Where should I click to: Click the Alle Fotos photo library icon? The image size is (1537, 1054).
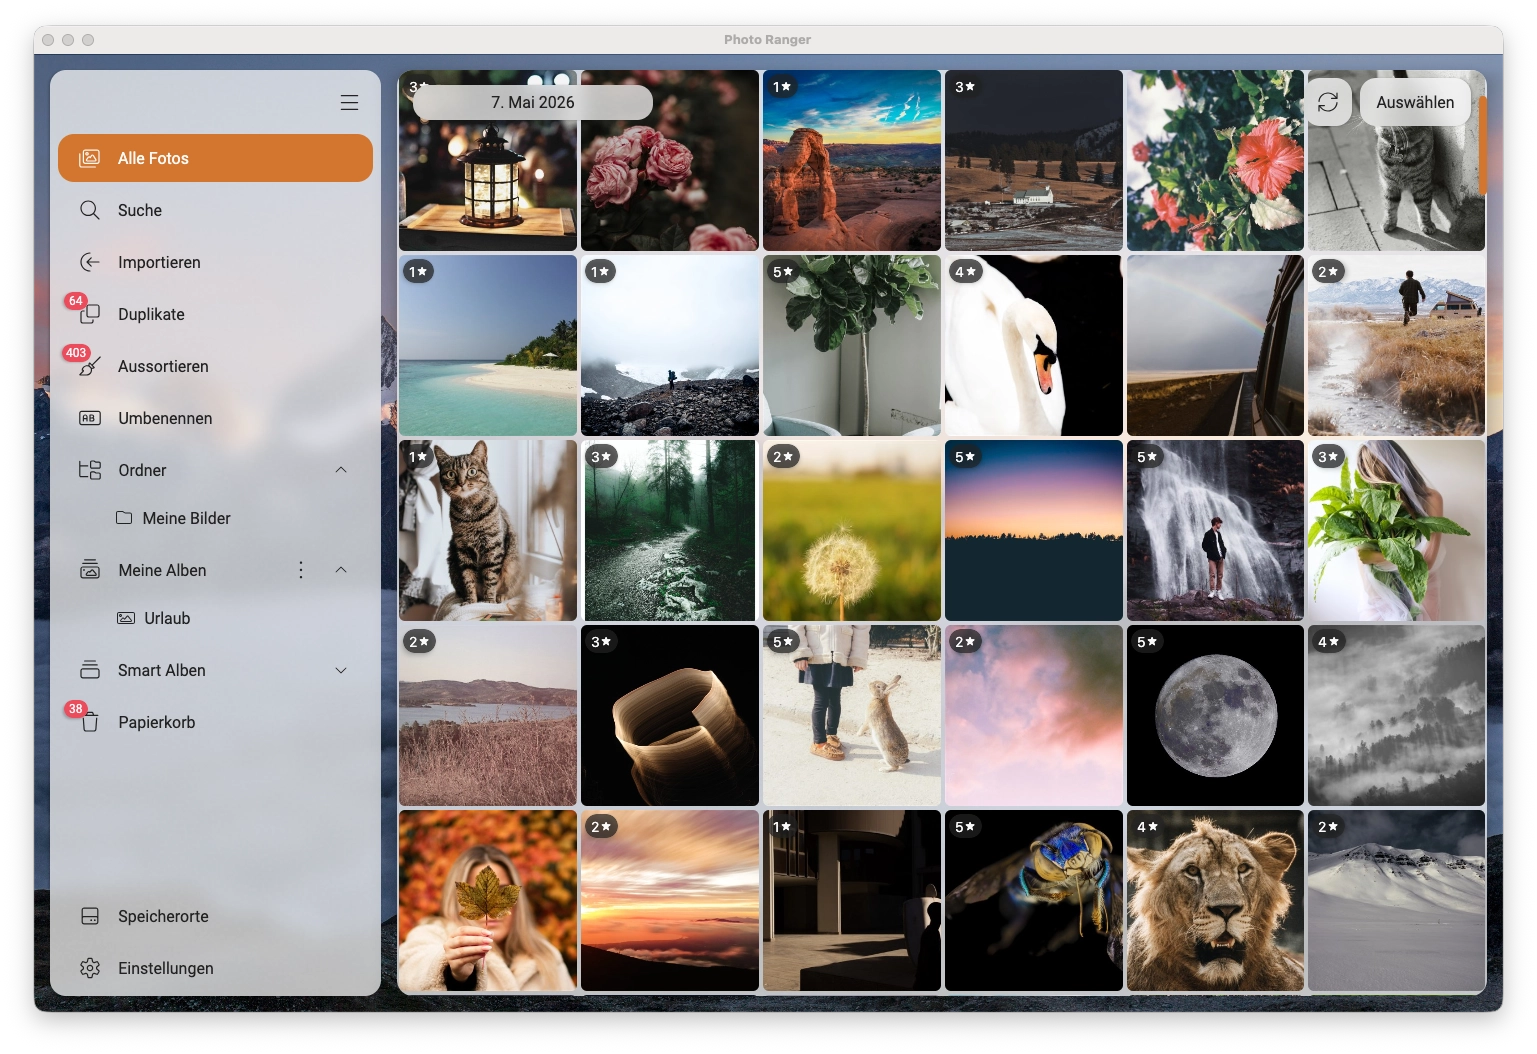pos(90,158)
